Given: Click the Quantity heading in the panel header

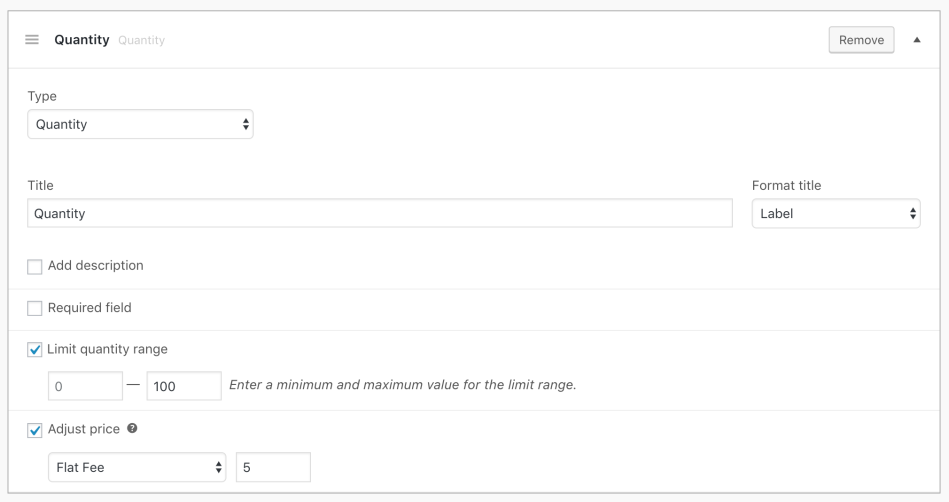Looking at the screenshot, I should click(x=82, y=40).
